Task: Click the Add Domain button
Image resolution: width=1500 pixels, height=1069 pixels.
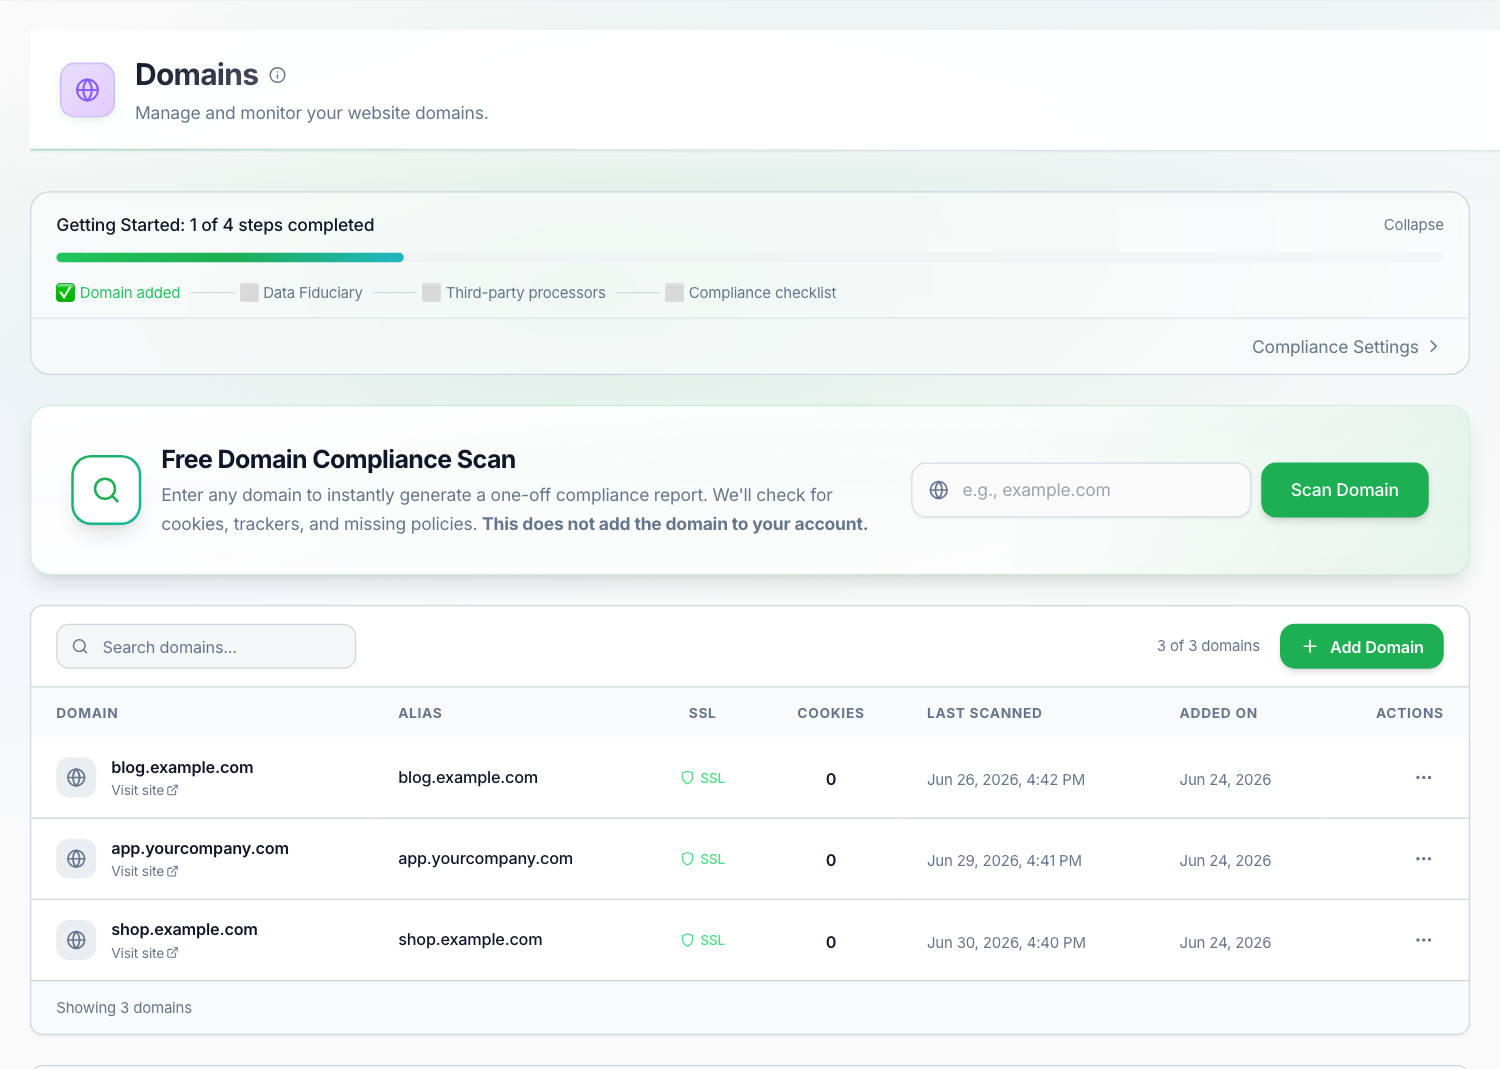Action: pos(1361,647)
